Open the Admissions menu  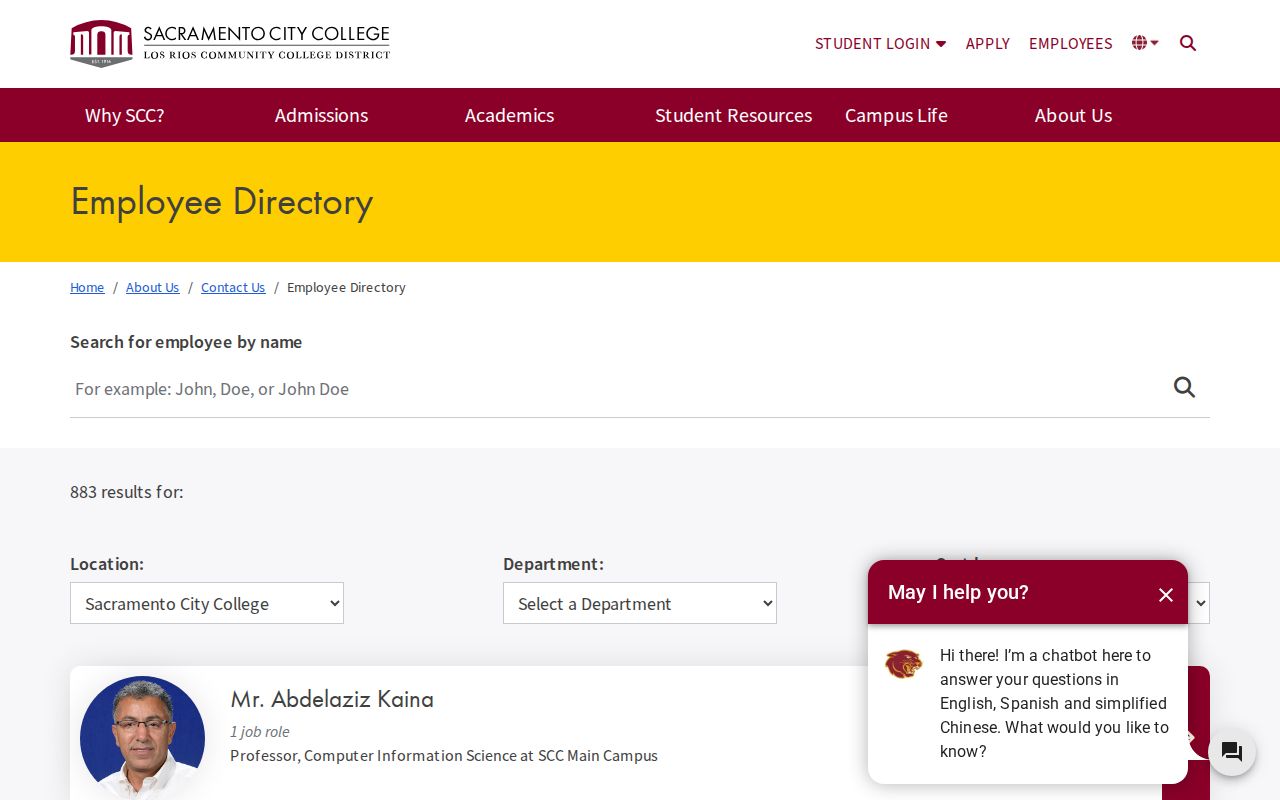click(321, 115)
